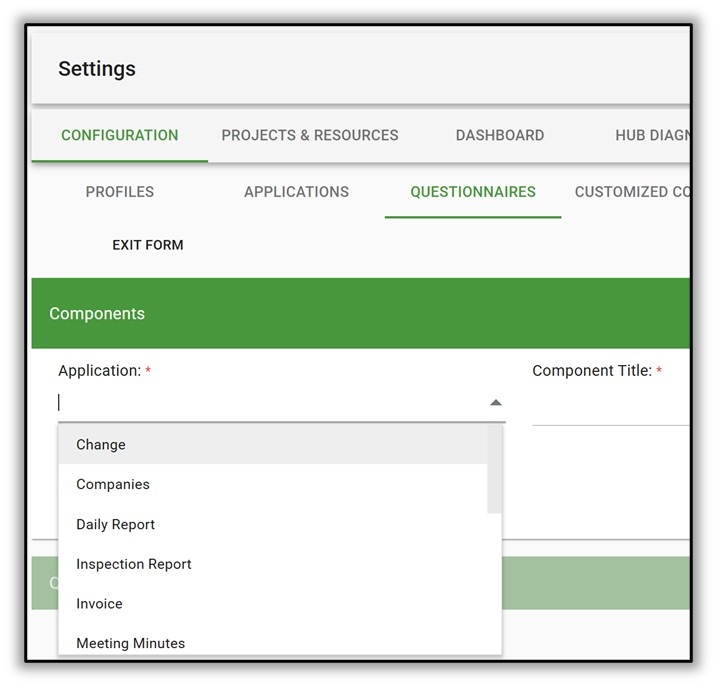The width and height of the screenshot is (717, 686).
Task: Switch to the Configuration tab
Action: coord(120,136)
